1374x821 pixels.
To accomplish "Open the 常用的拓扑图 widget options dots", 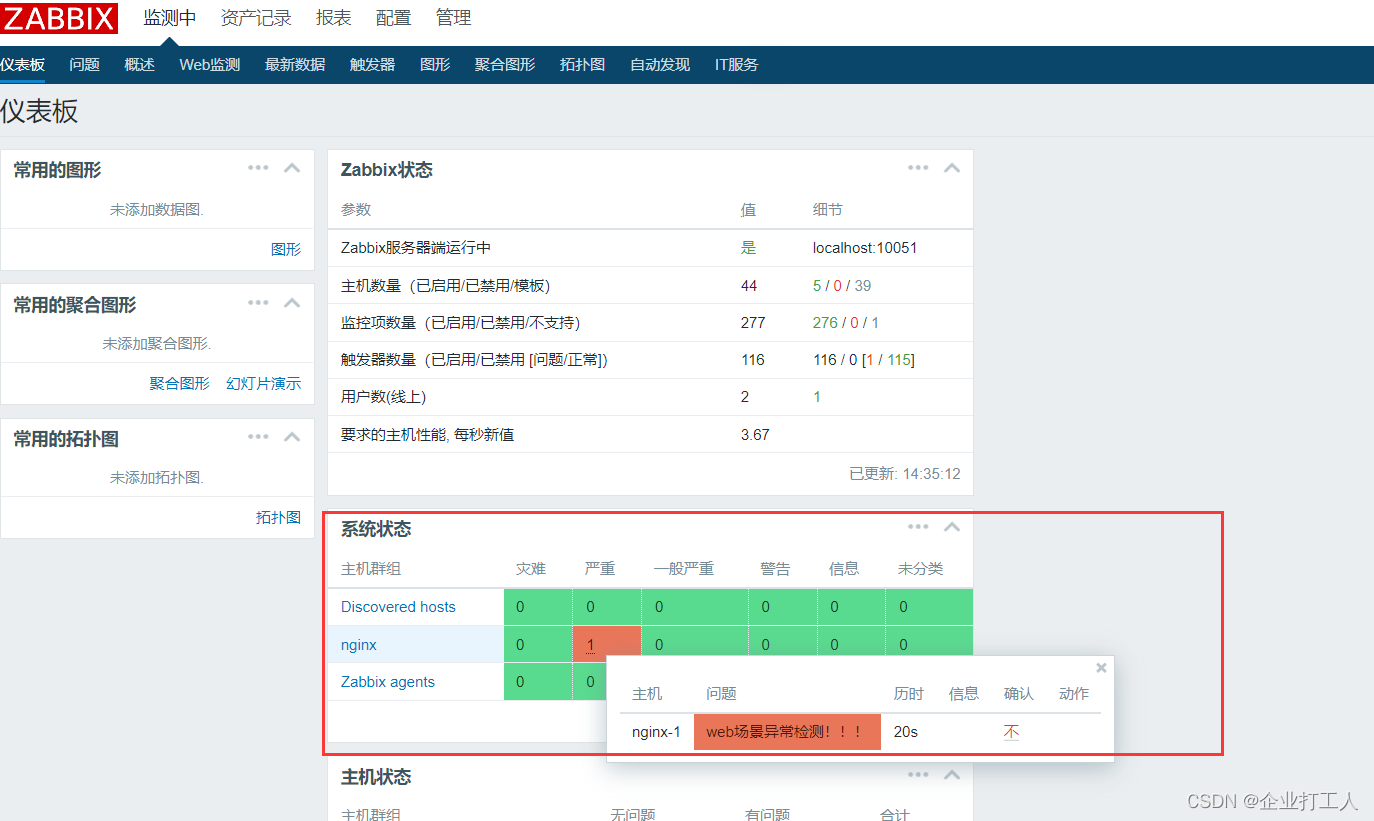I will point(258,437).
